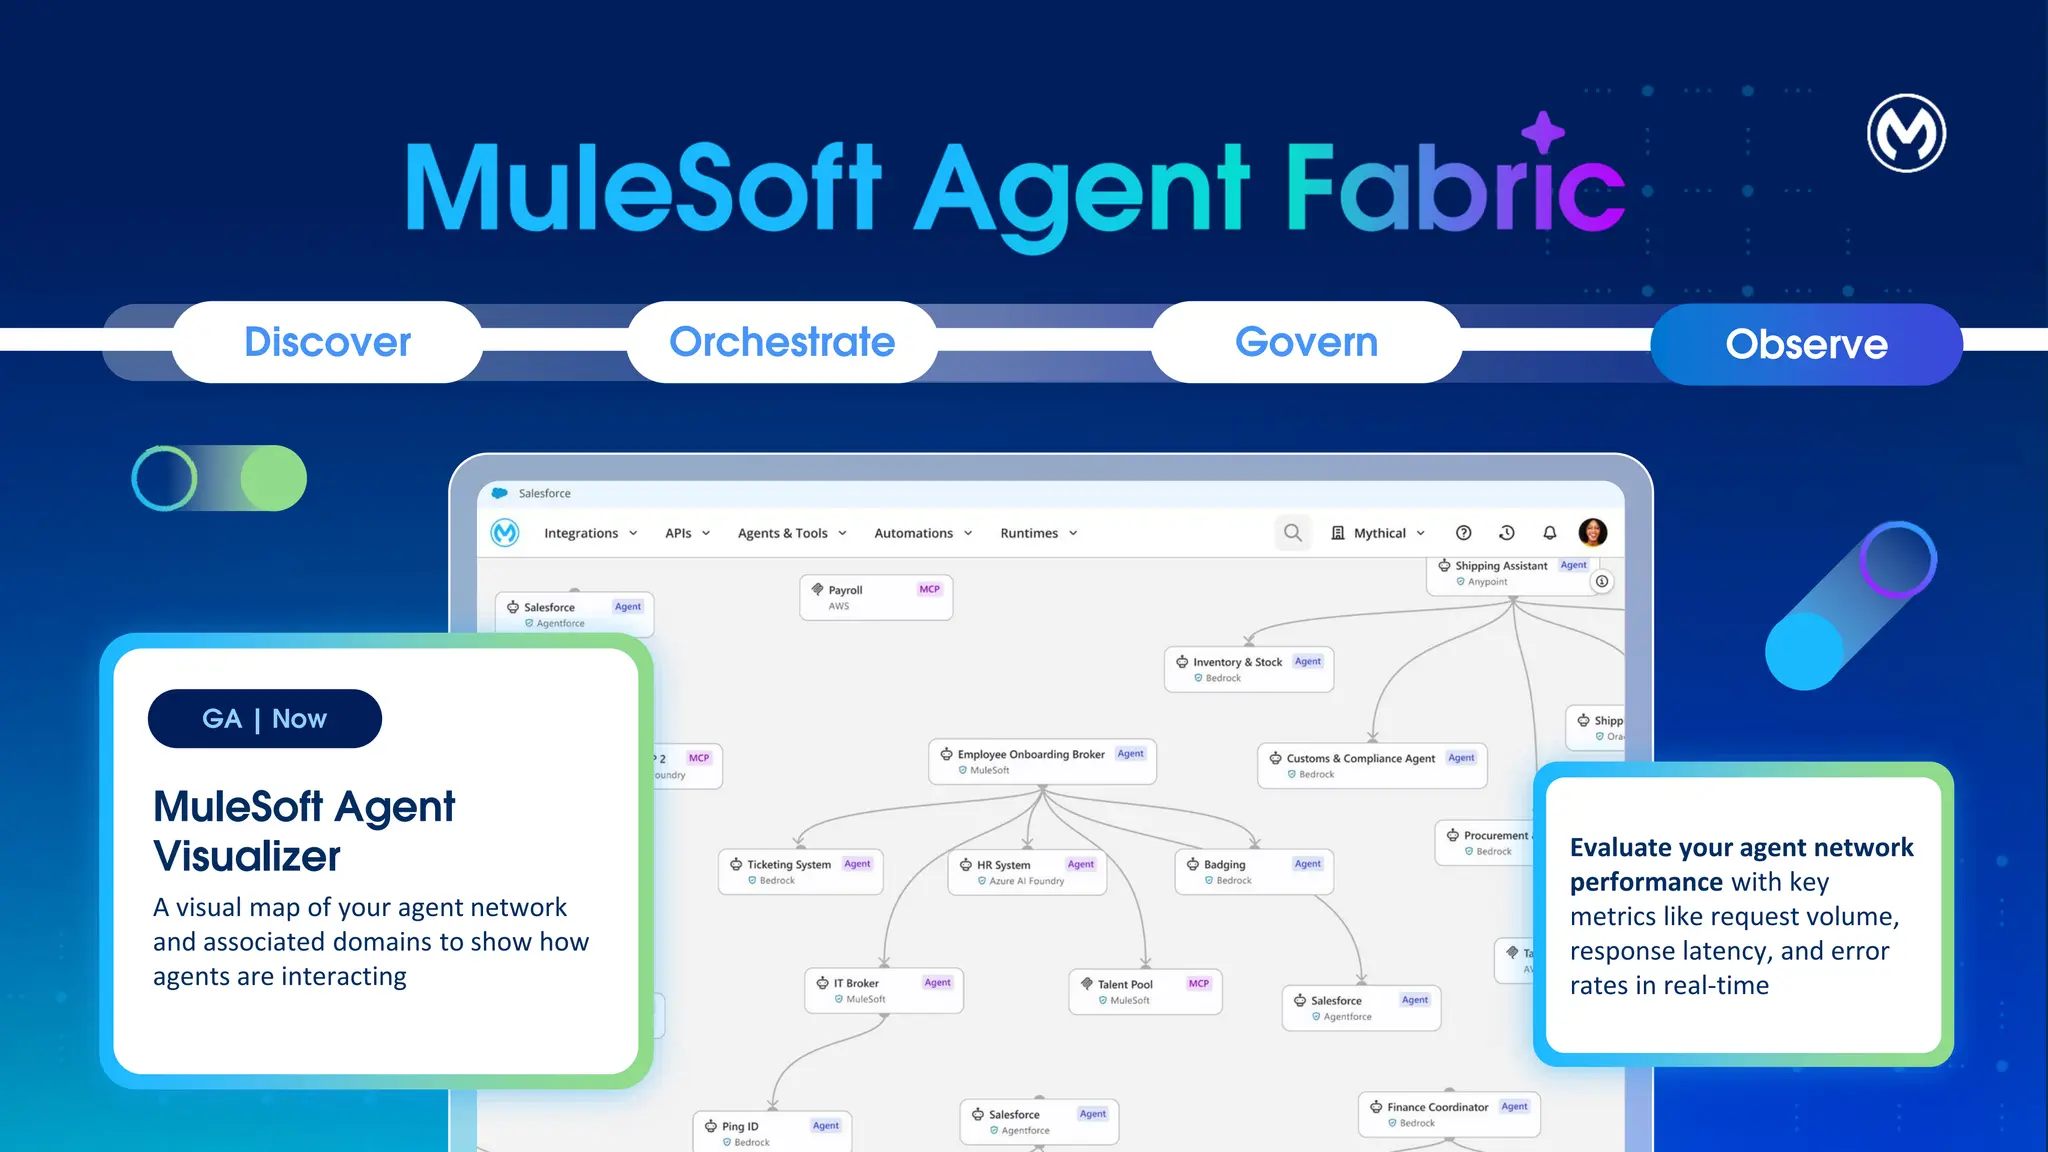This screenshot has height=1152, width=2048.
Task: Expand the Runtimes dropdown
Action: (x=1039, y=533)
